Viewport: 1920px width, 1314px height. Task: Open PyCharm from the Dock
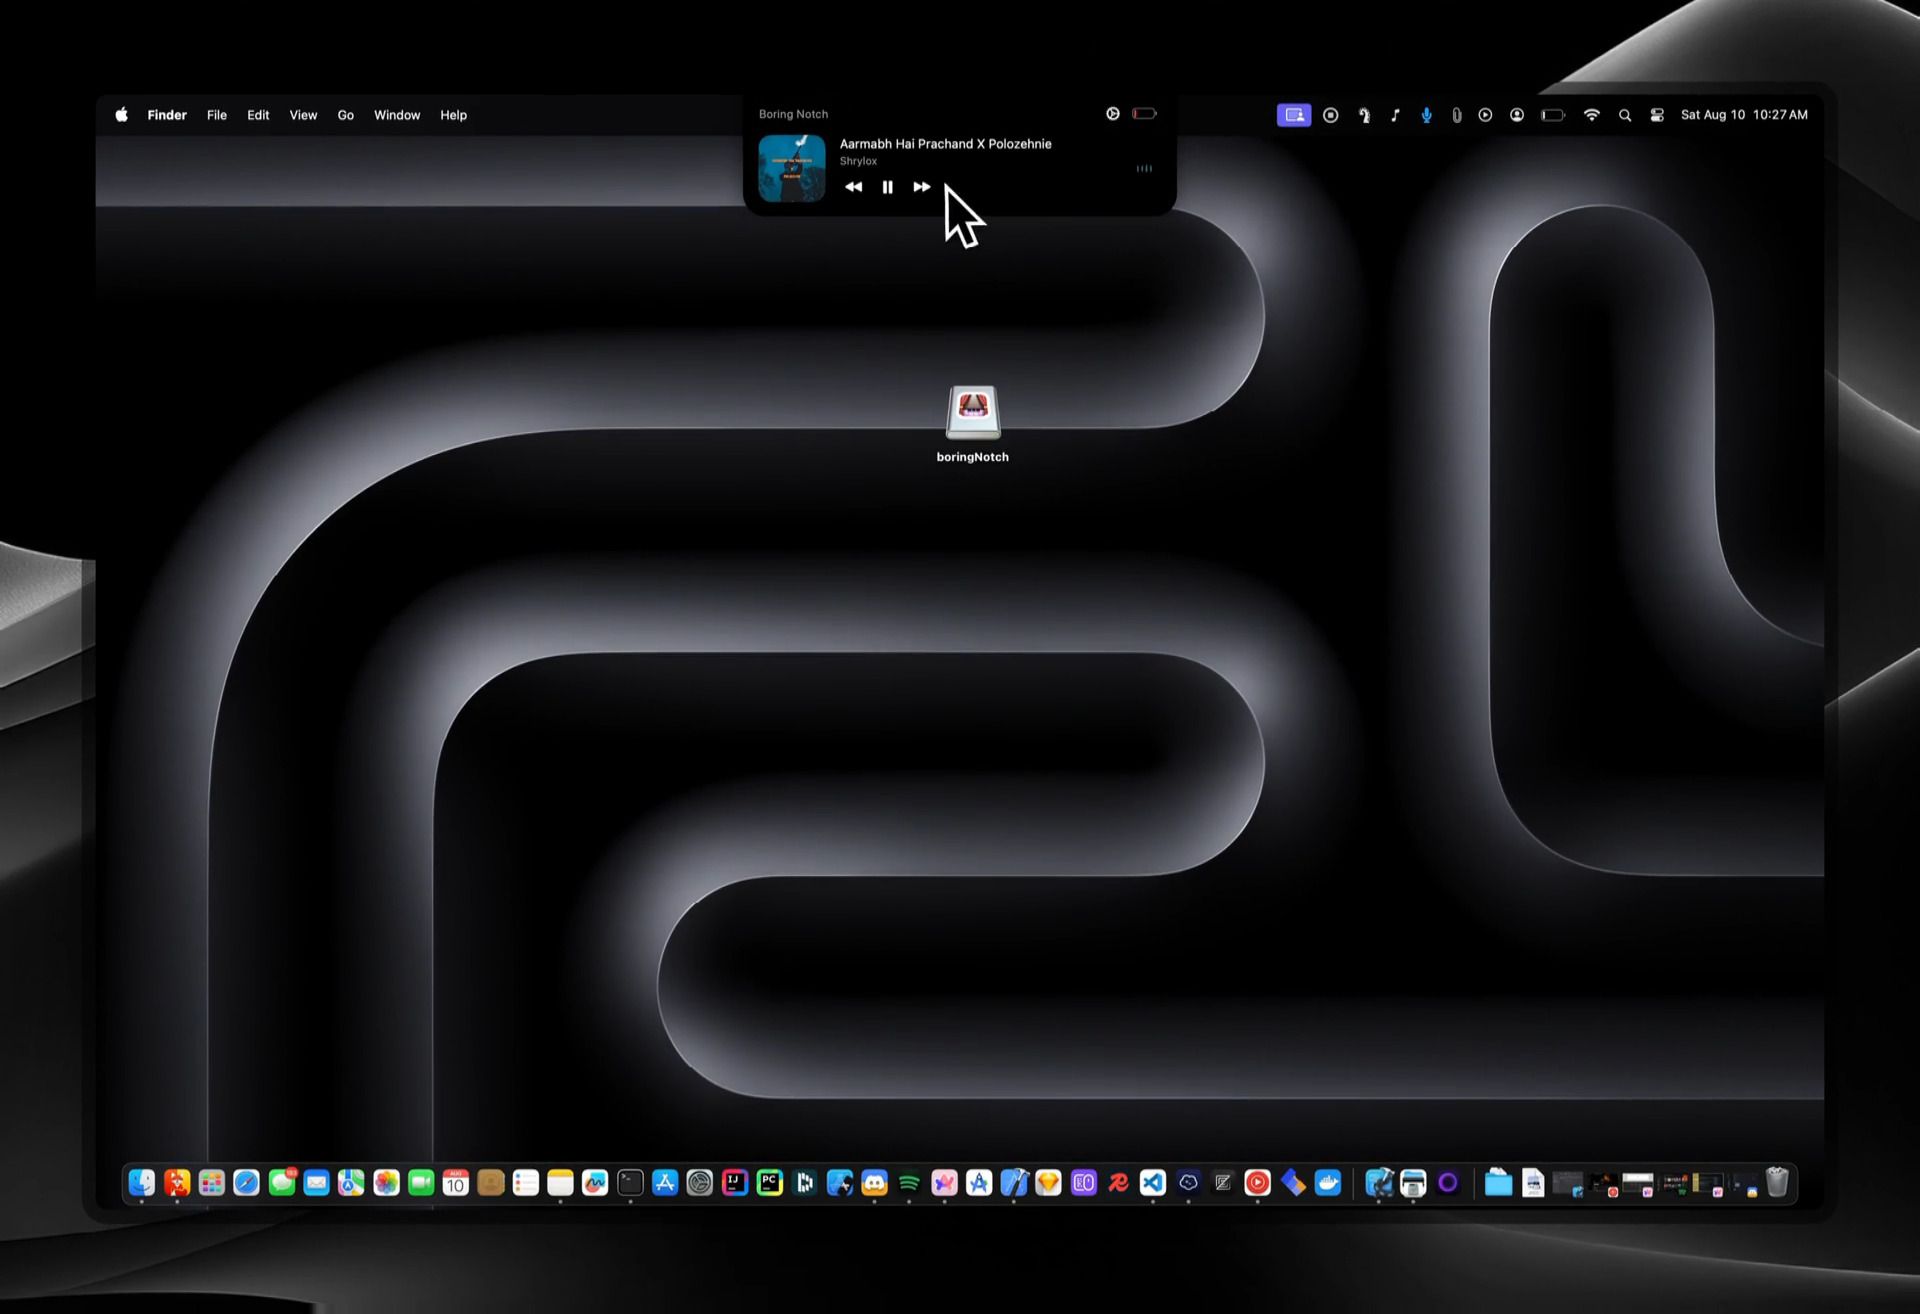(x=769, y=1183)
